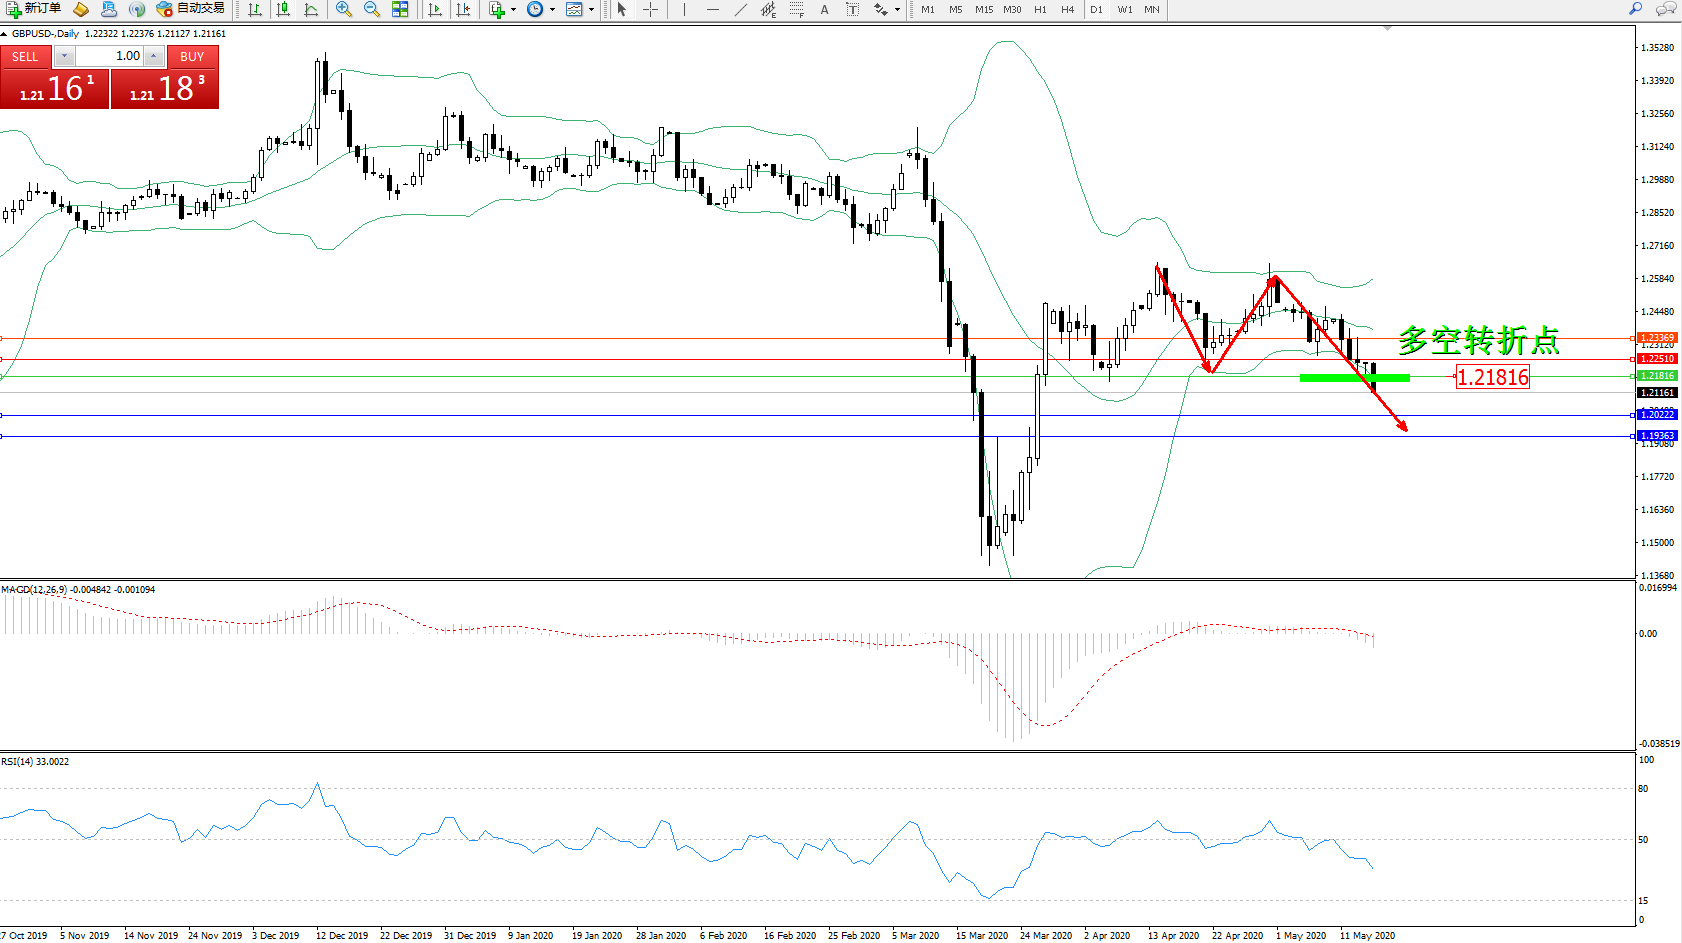Switch timeframe to H4

[1068, 9]
